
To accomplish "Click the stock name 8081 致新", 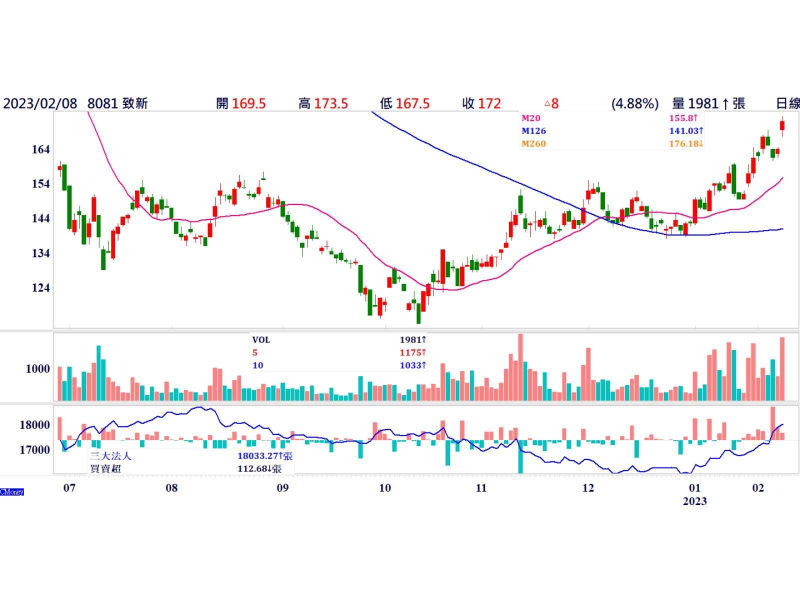I will tap(118, 103).
